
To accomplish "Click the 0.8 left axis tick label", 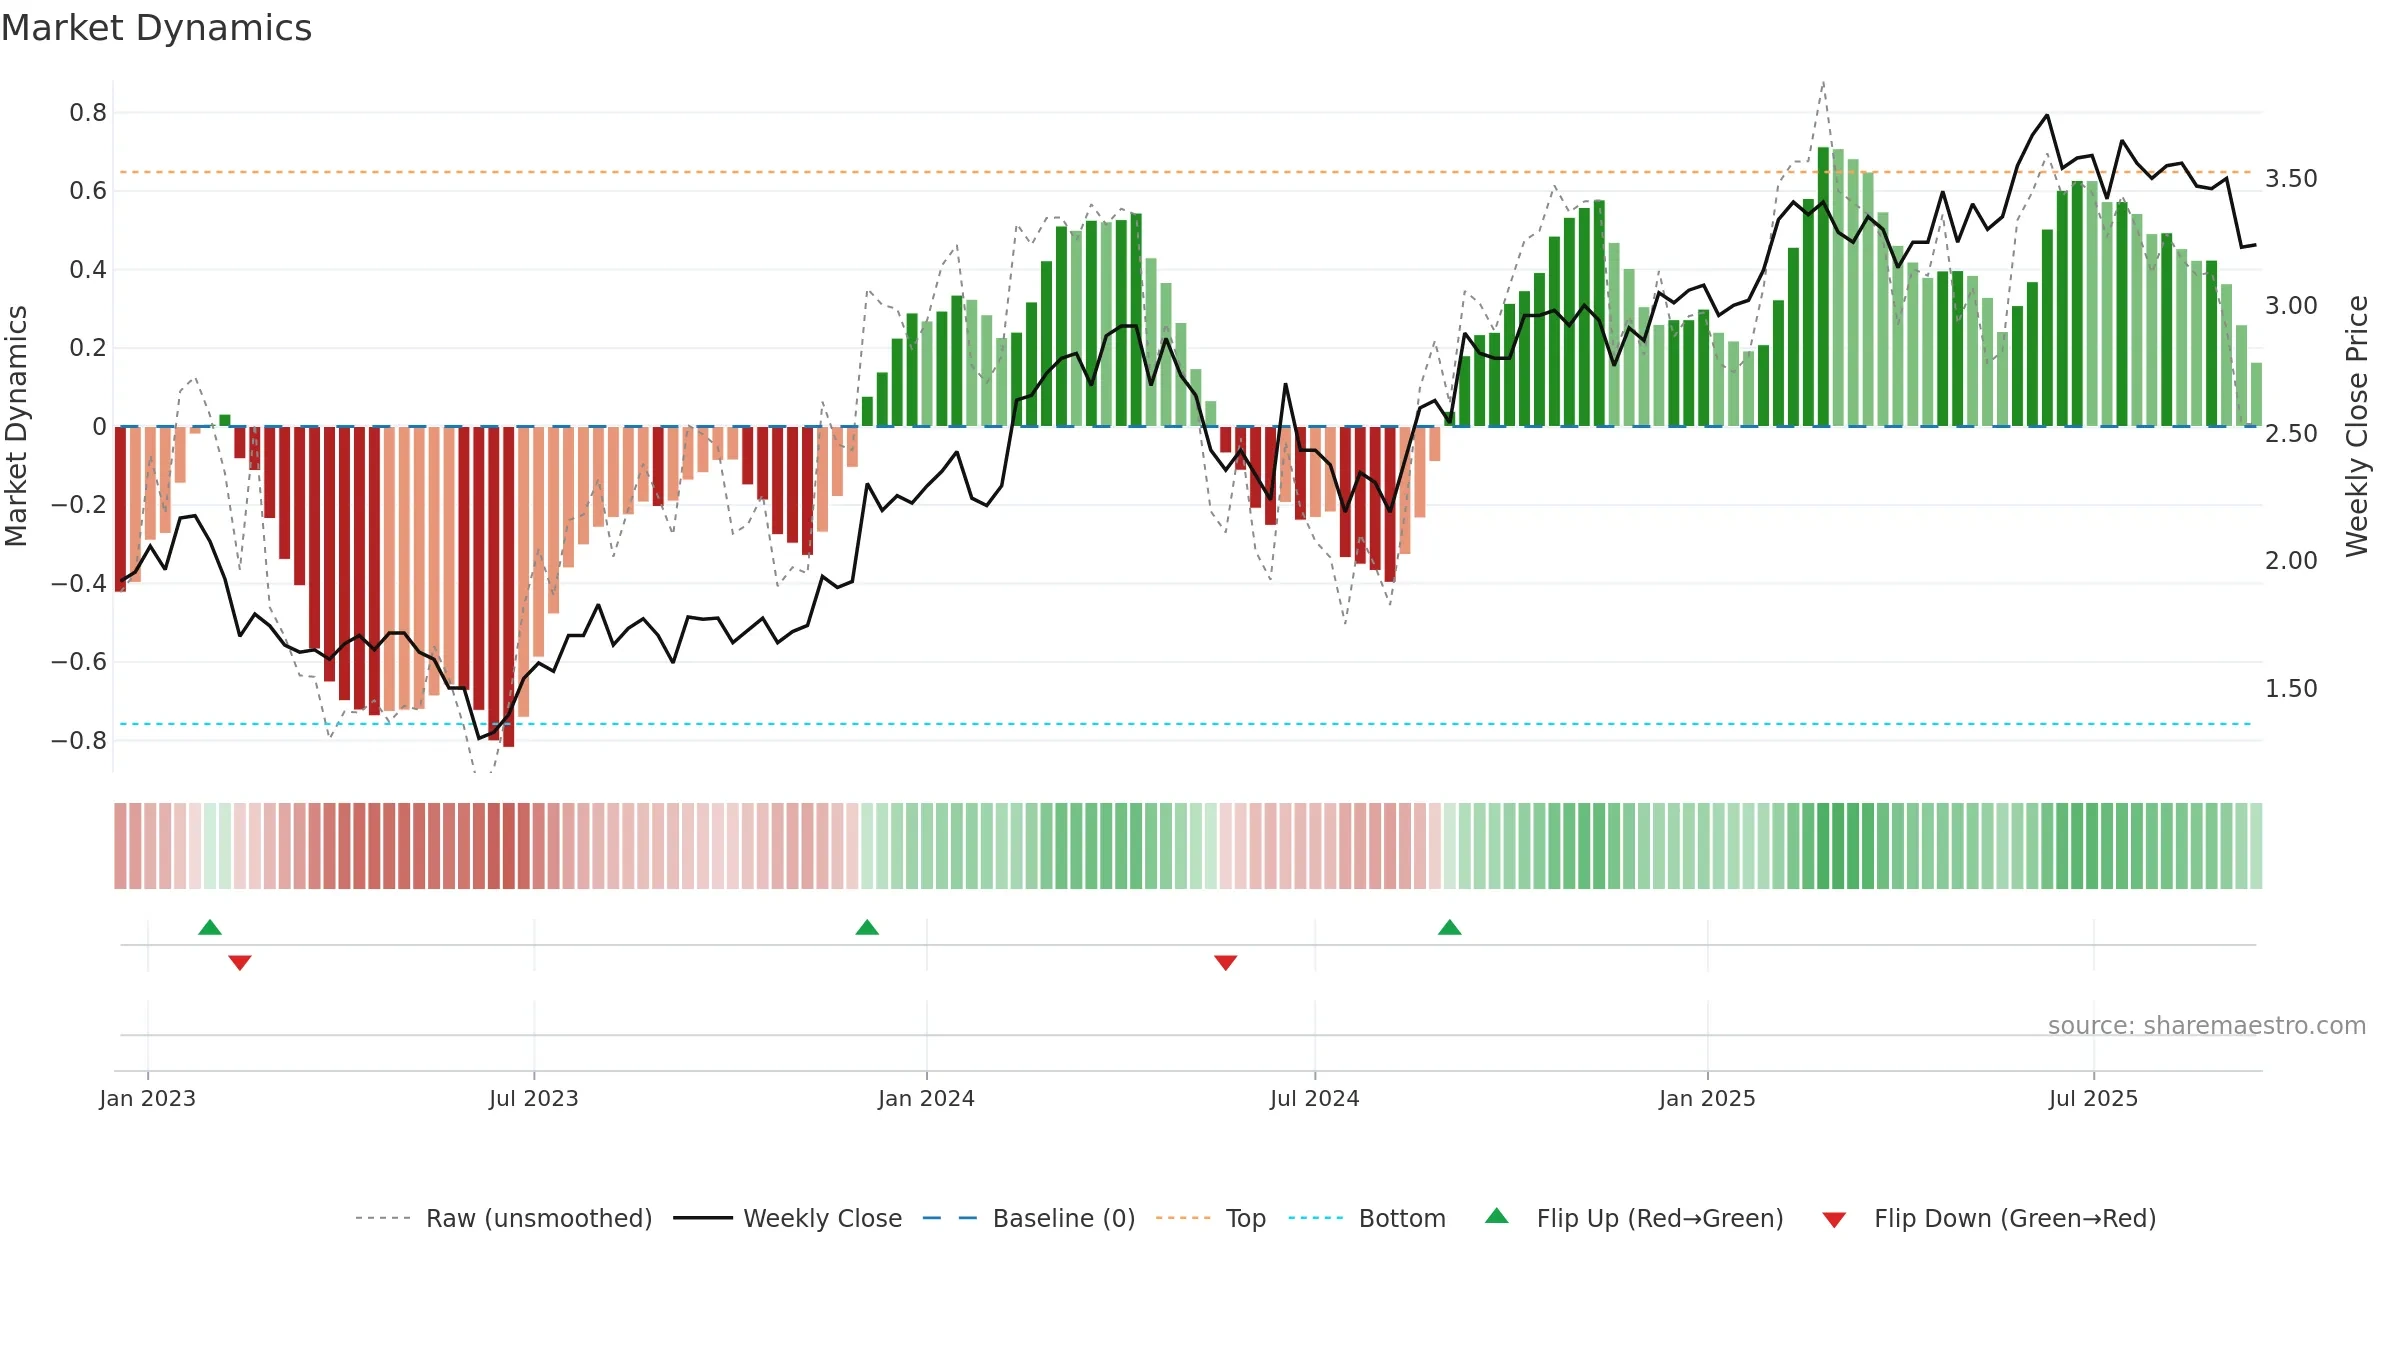I will point(88,112).
